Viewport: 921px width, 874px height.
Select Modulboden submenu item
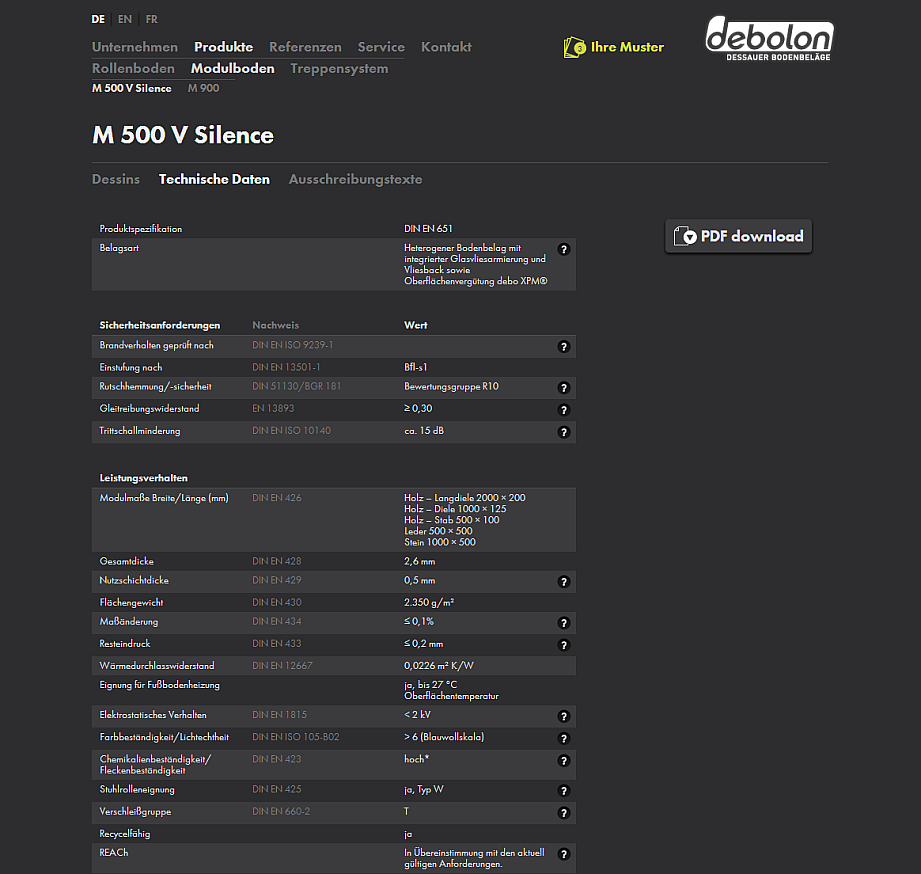click(232, 69)
